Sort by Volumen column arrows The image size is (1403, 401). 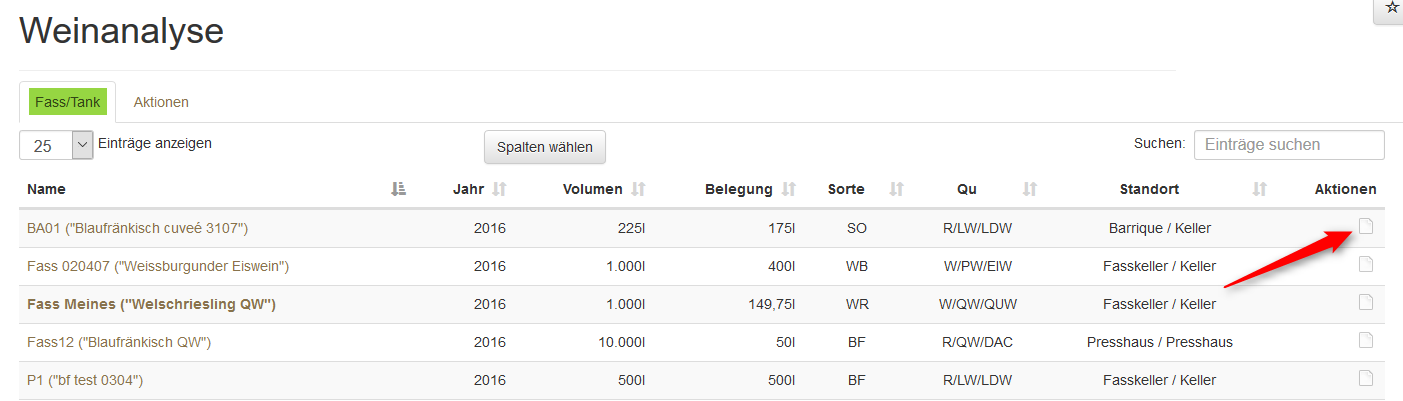(x=638, y=189)
